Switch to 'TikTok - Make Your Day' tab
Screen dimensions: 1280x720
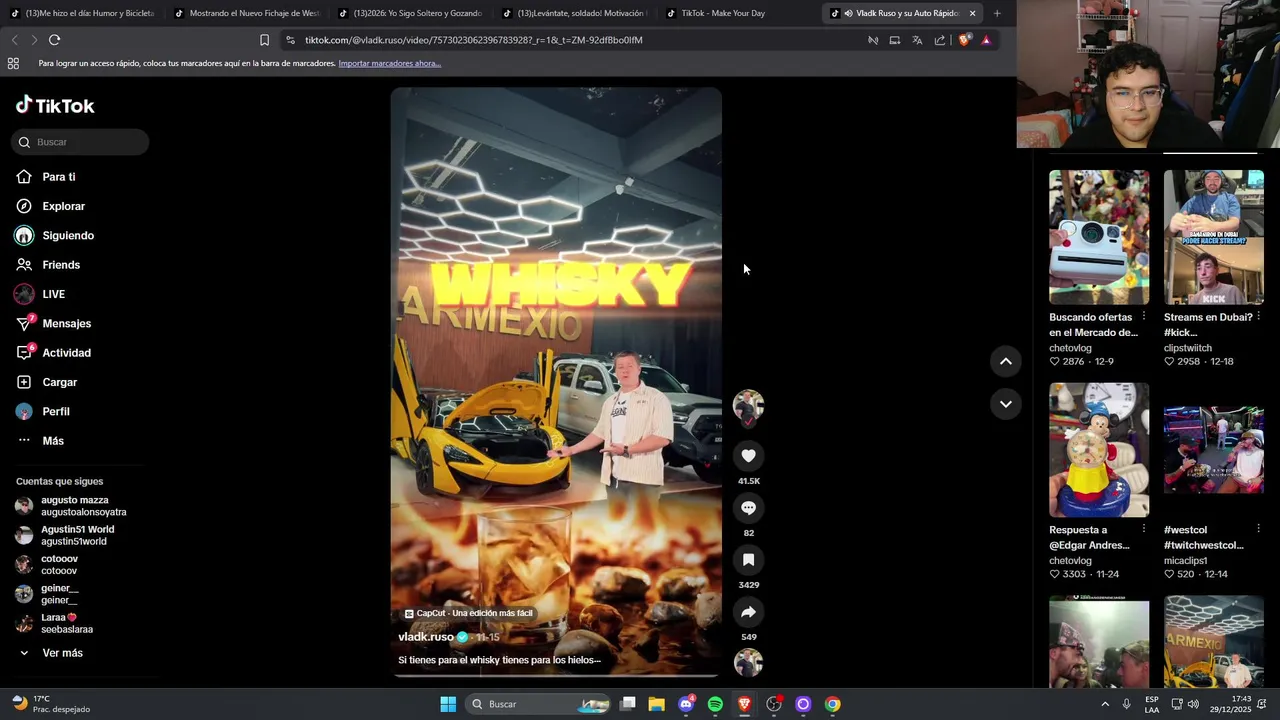coord(738,13)
